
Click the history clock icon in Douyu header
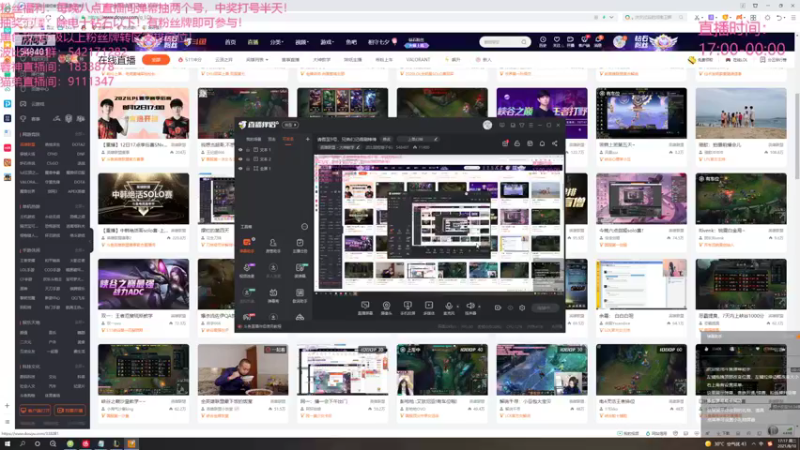click(543, 39)
